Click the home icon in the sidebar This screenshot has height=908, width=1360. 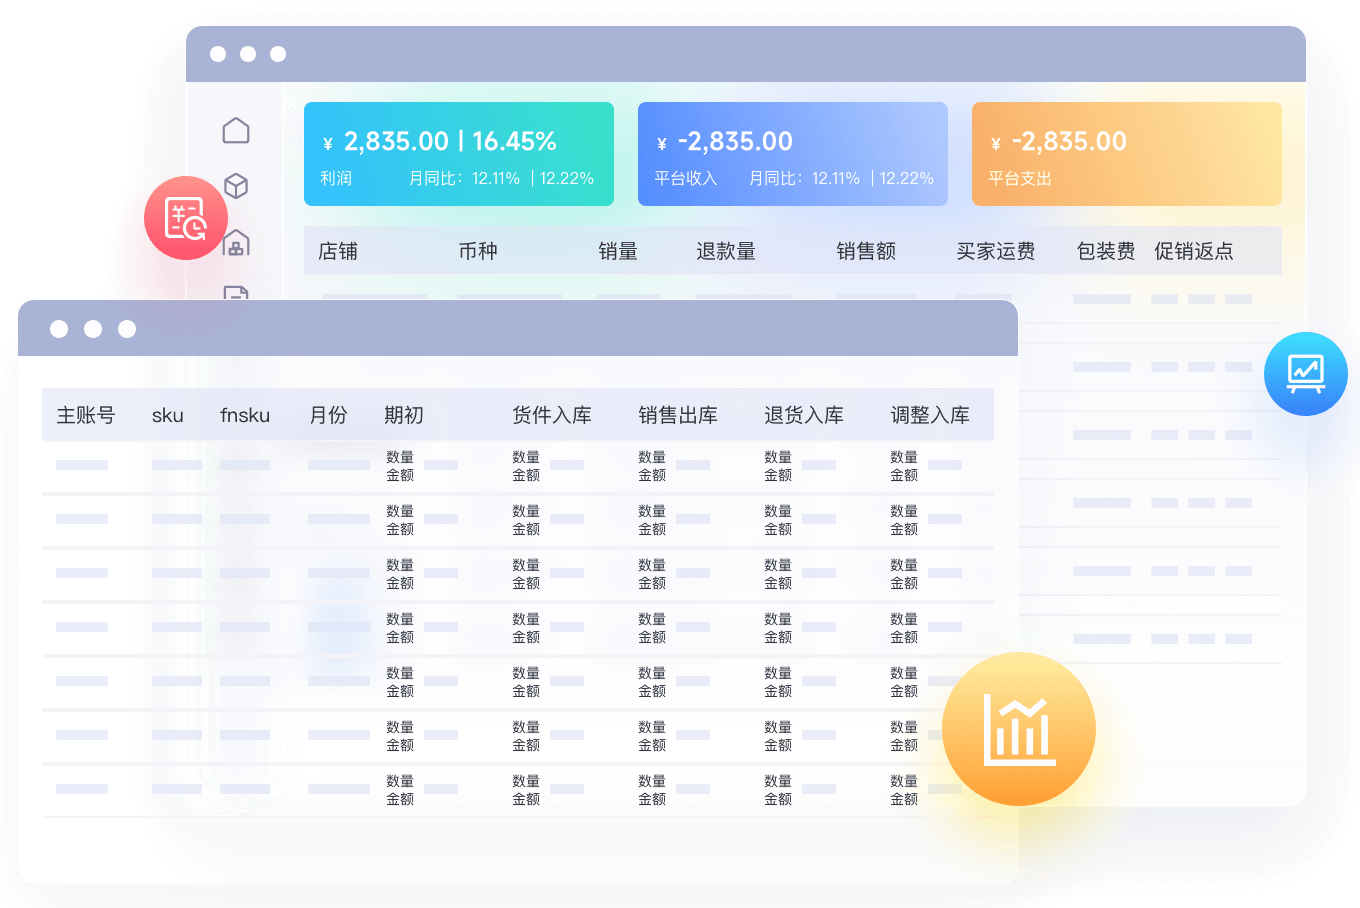(236, 131)
